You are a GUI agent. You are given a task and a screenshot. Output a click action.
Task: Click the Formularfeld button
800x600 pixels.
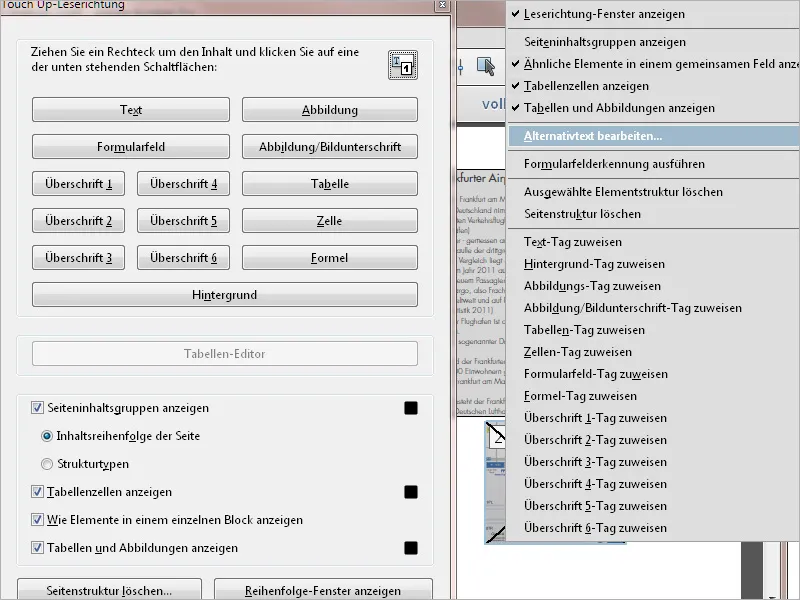coord(131,147)
